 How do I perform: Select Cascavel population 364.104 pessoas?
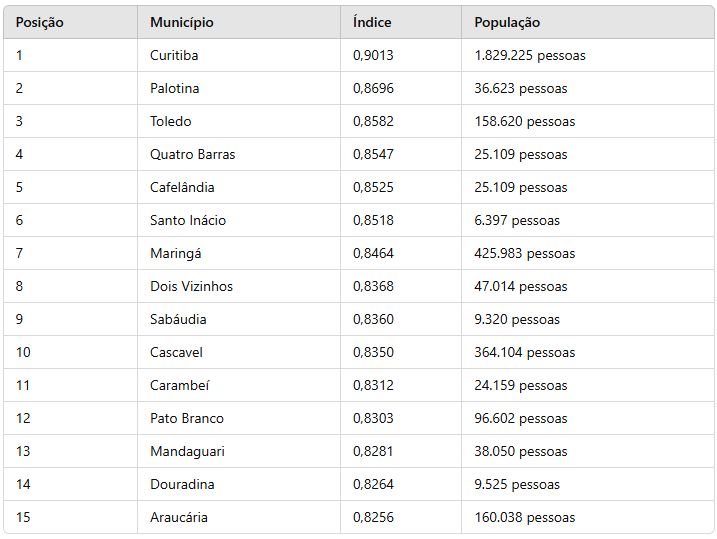[x=525, y=352]
